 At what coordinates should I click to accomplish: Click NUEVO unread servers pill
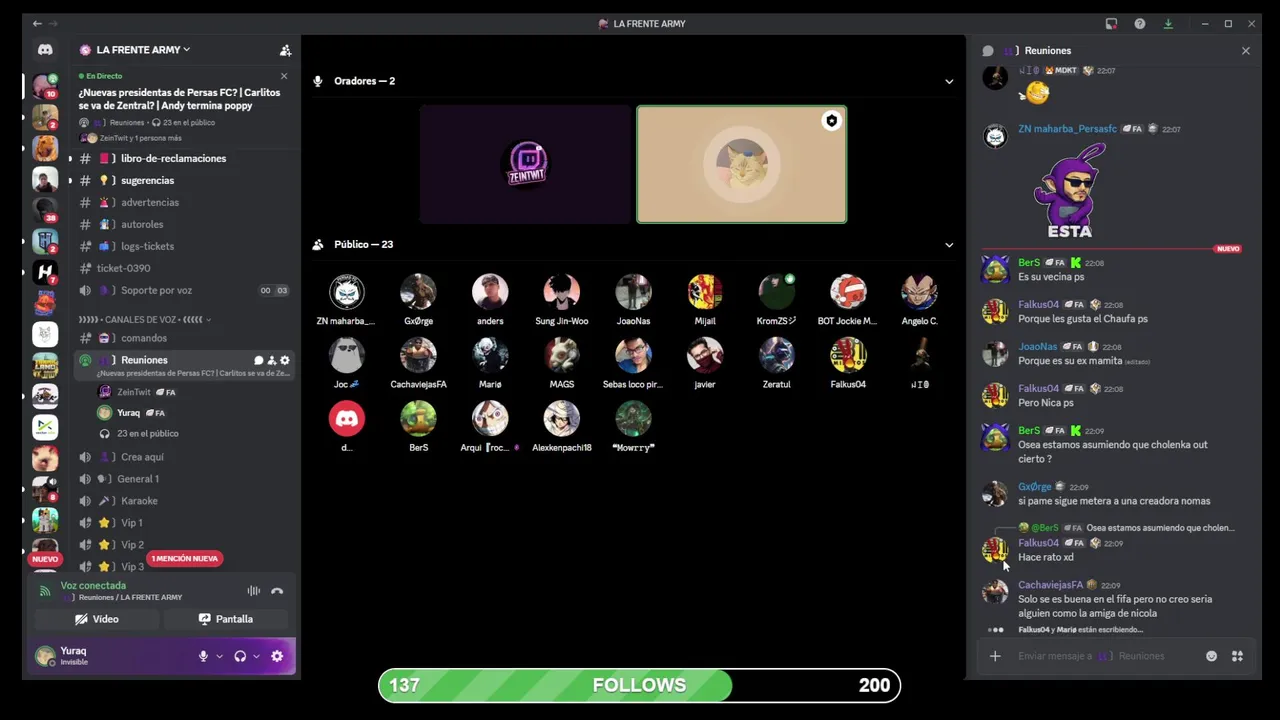click(x=45, y=559)
